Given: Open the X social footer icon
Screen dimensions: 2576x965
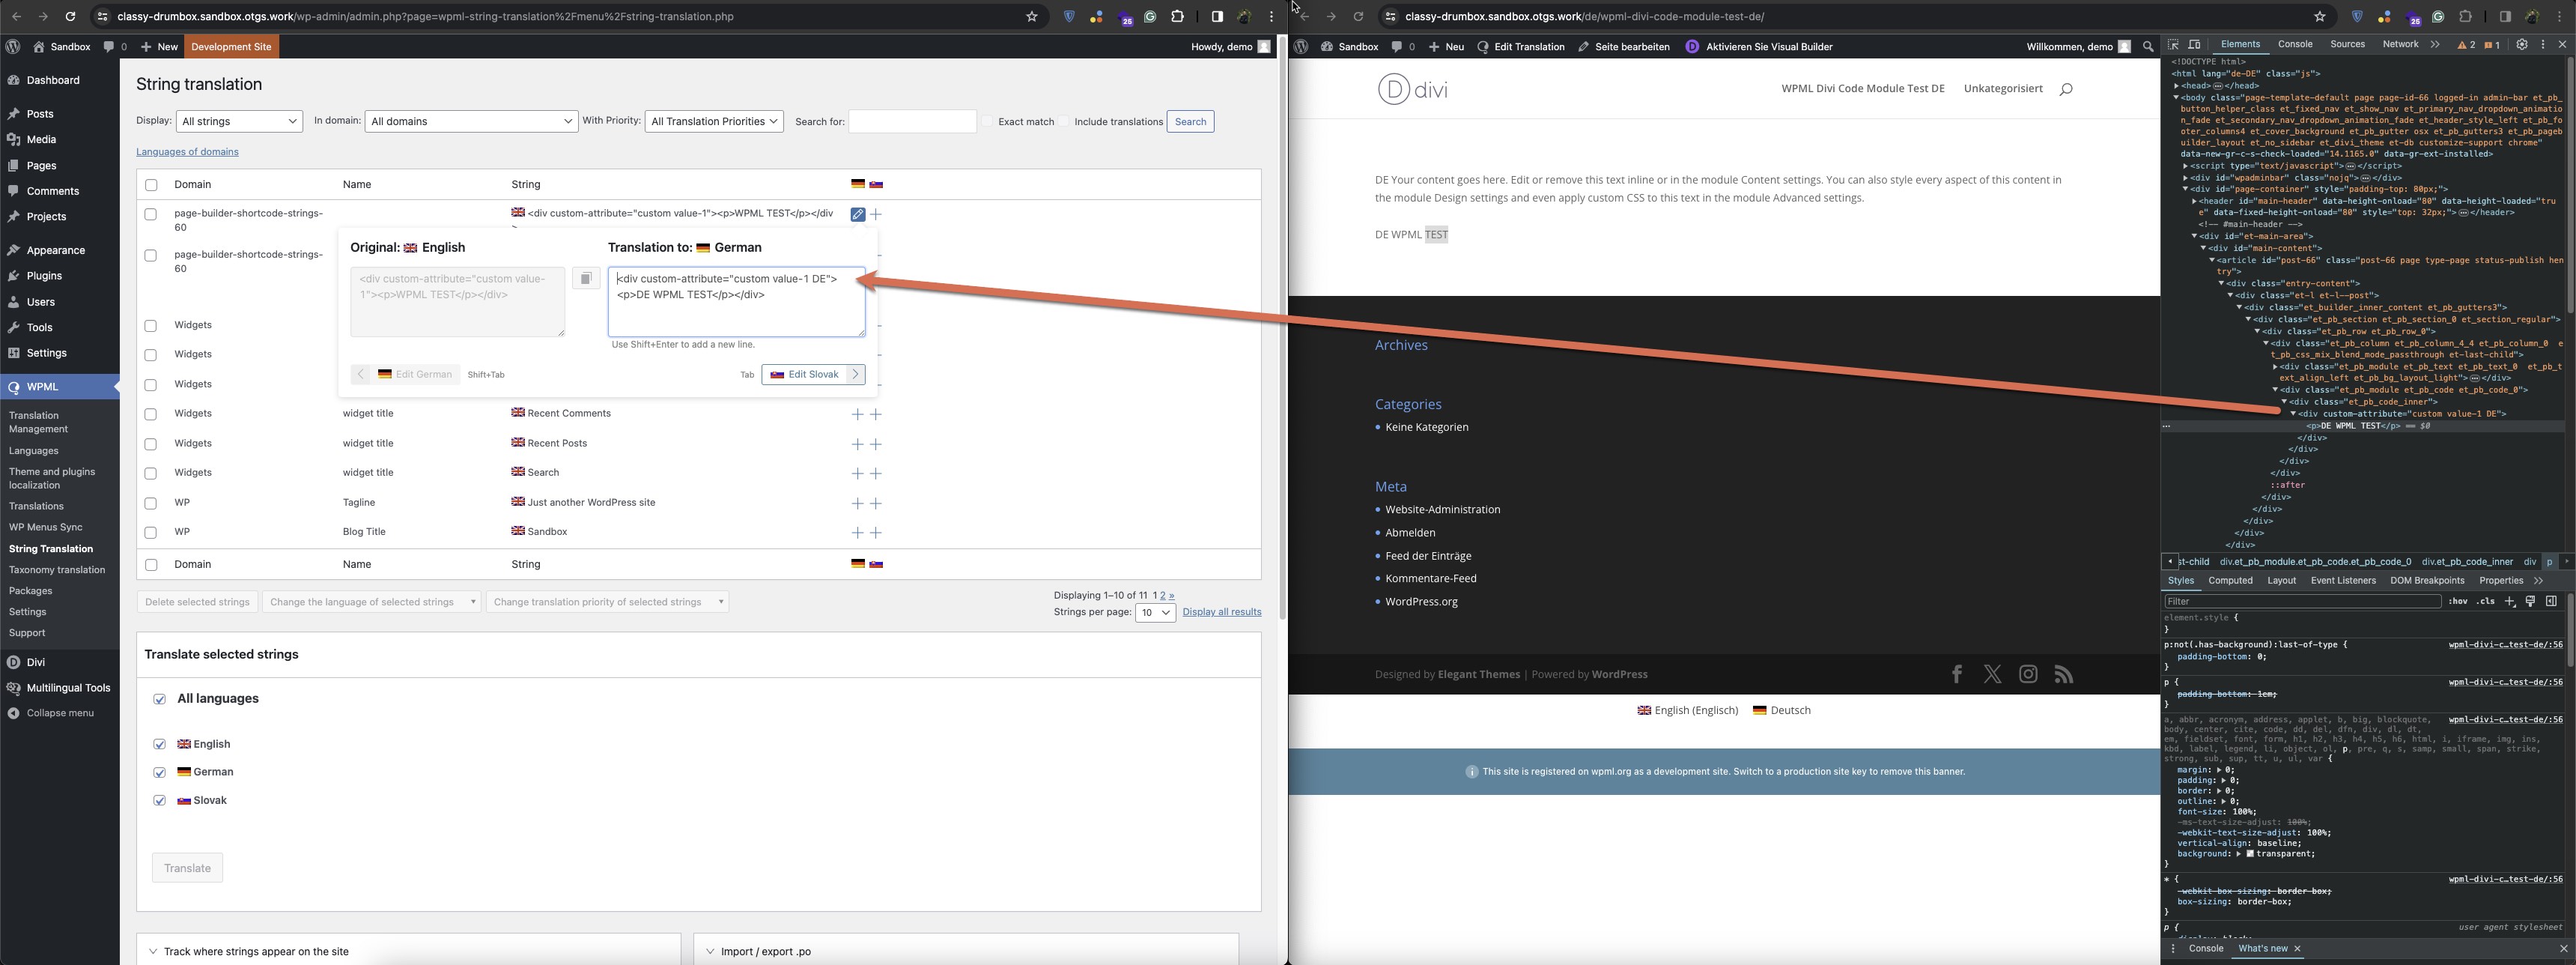Looking at the screenshot, I should coord(1992,674).
